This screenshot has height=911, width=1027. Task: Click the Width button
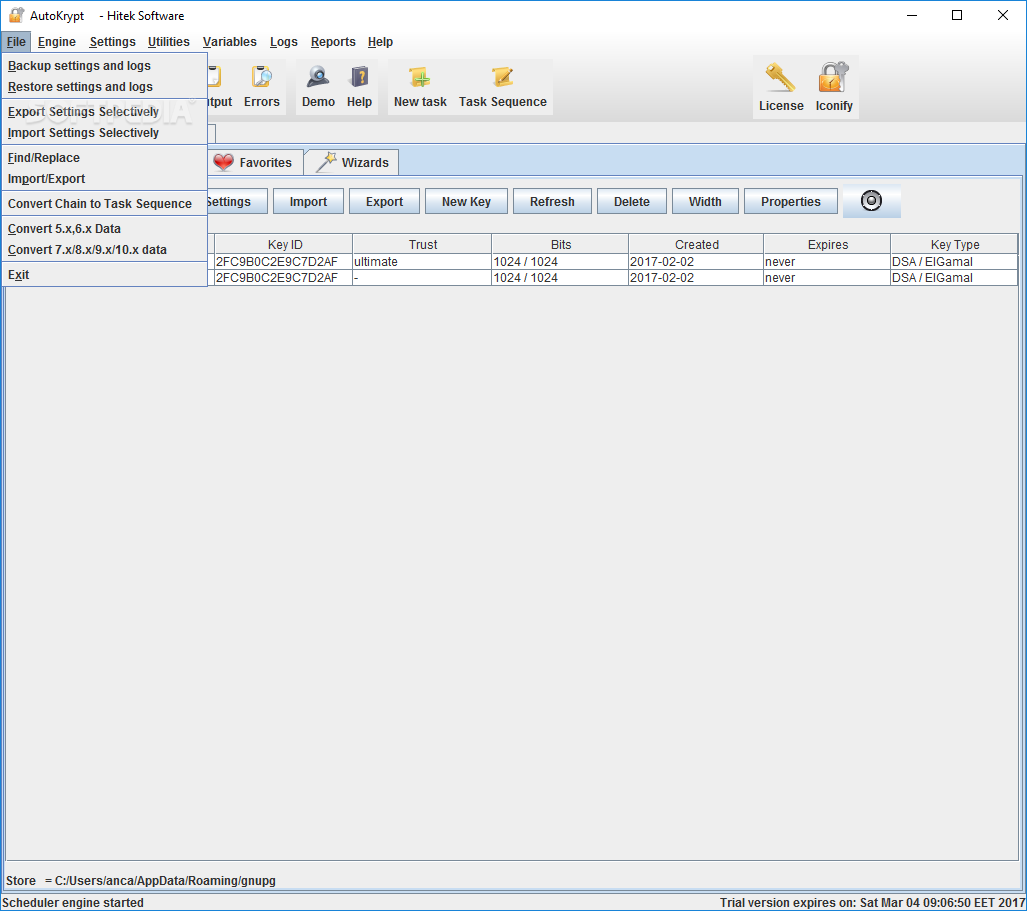pos(705,202)
